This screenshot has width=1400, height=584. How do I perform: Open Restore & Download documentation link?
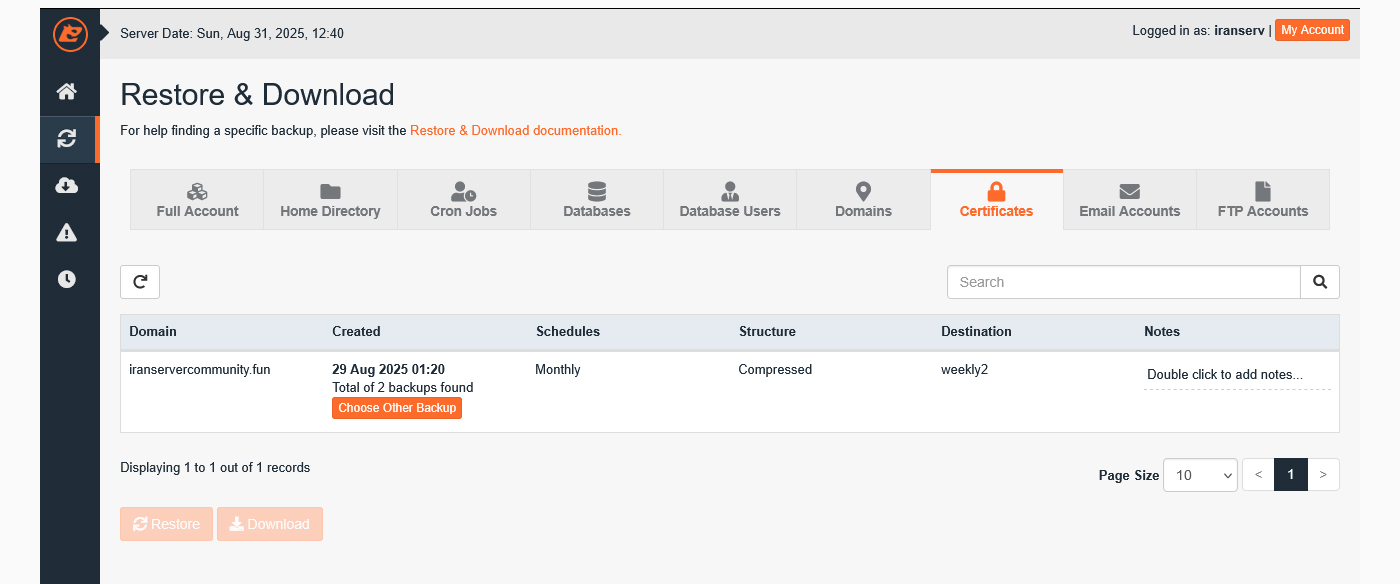(x=515, y=130)
